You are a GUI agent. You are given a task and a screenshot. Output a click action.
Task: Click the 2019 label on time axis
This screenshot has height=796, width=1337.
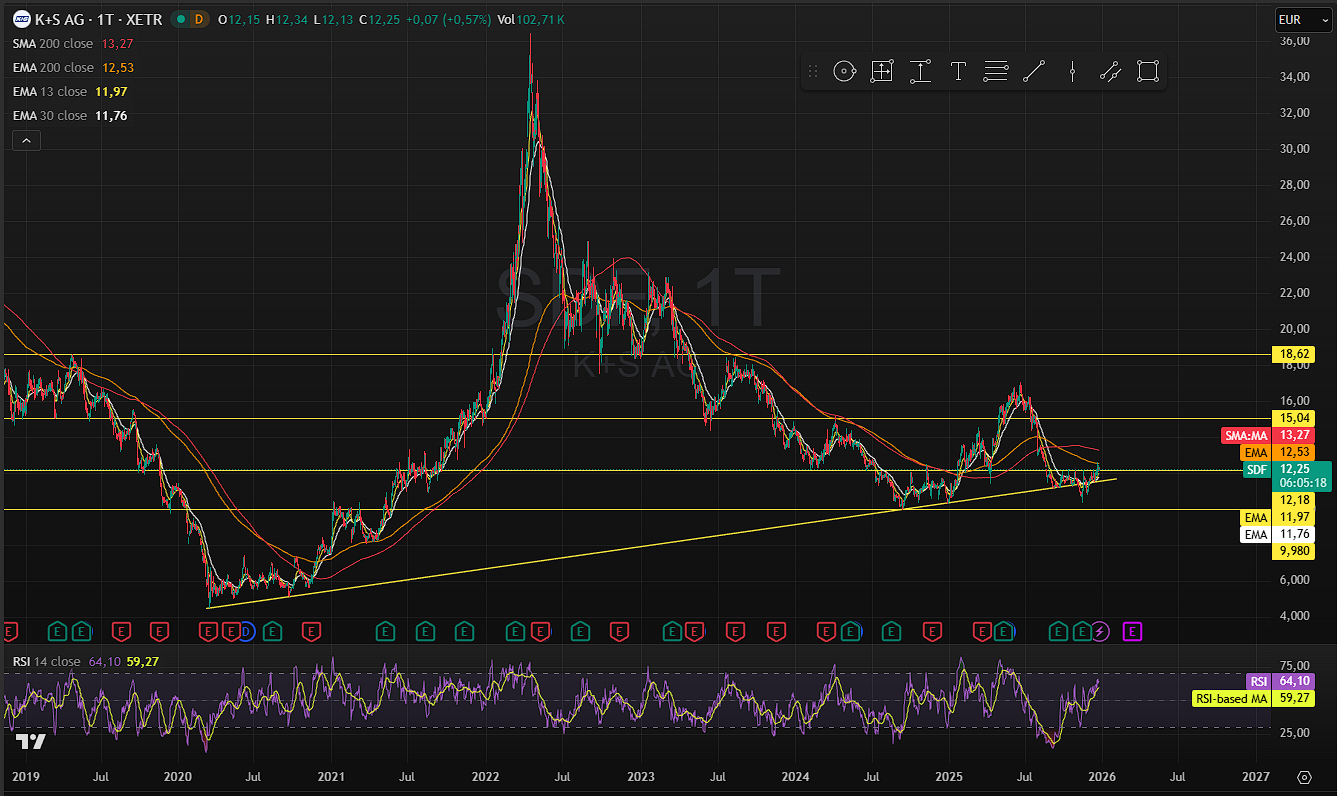click(25, 776)
